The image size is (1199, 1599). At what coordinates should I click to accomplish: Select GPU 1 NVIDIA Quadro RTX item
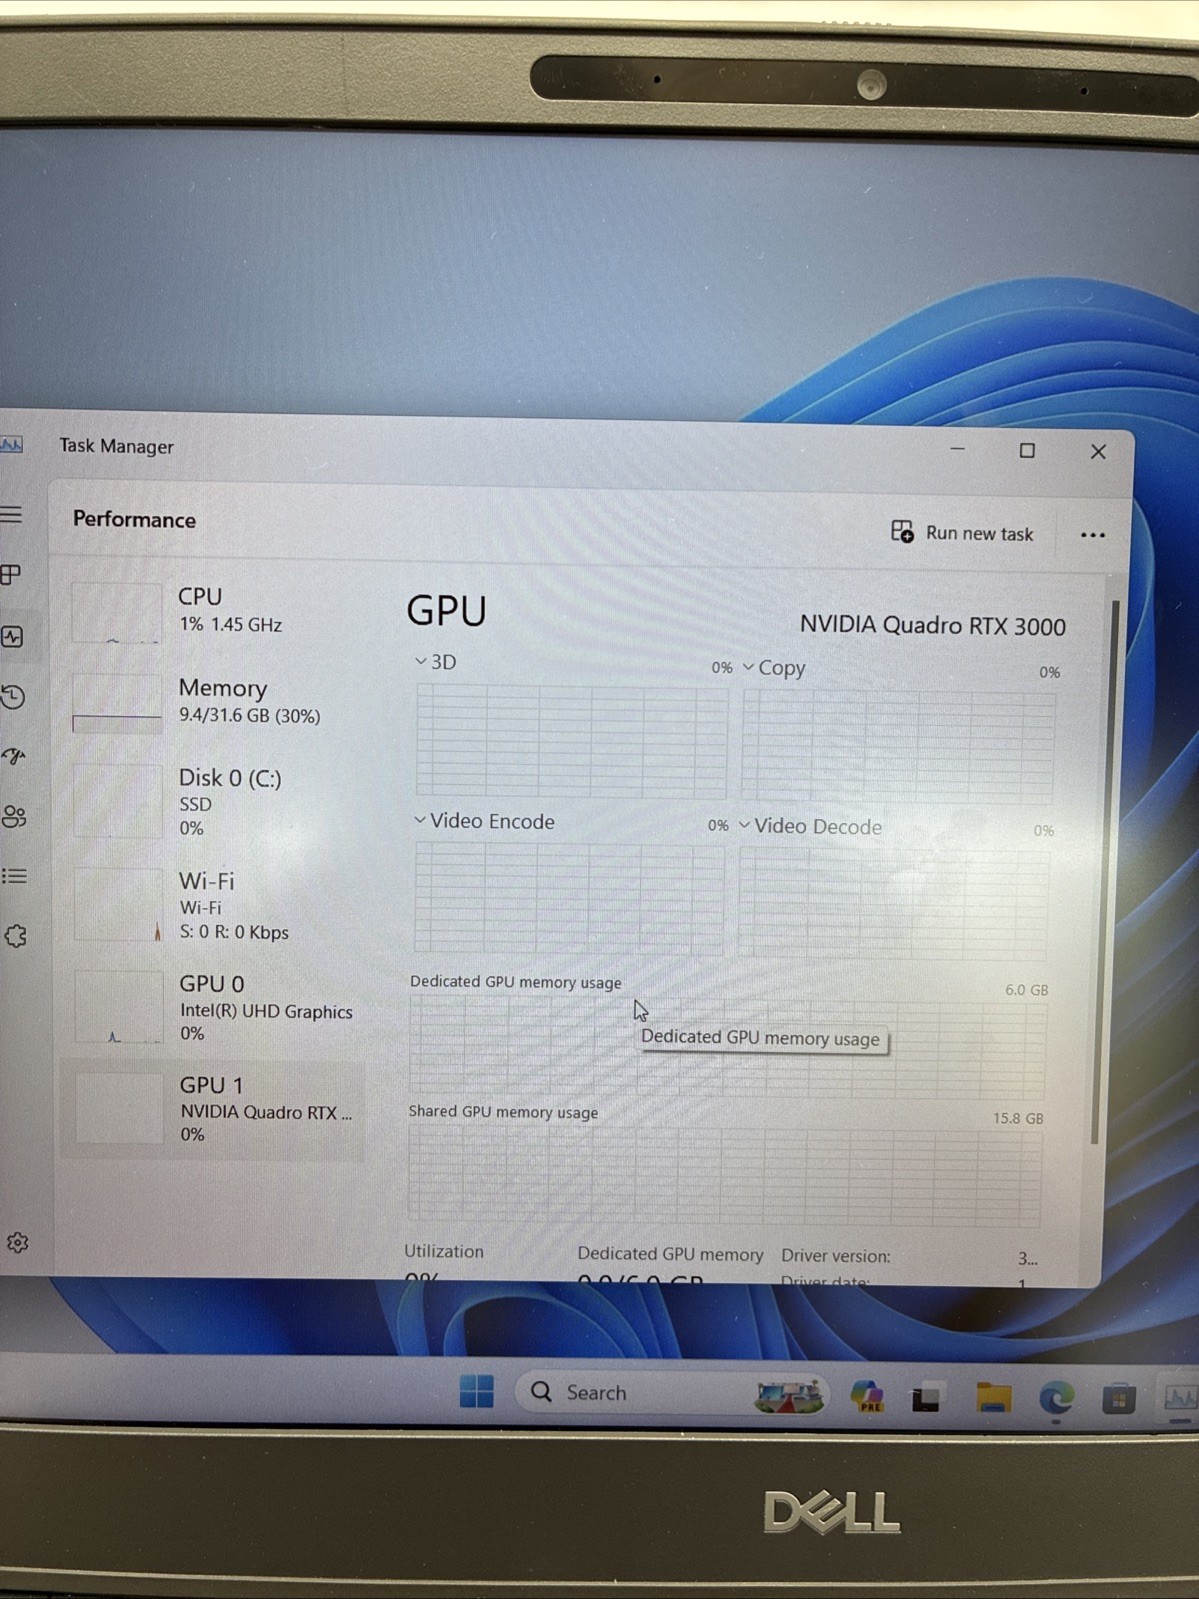[x=212, y=1109]
